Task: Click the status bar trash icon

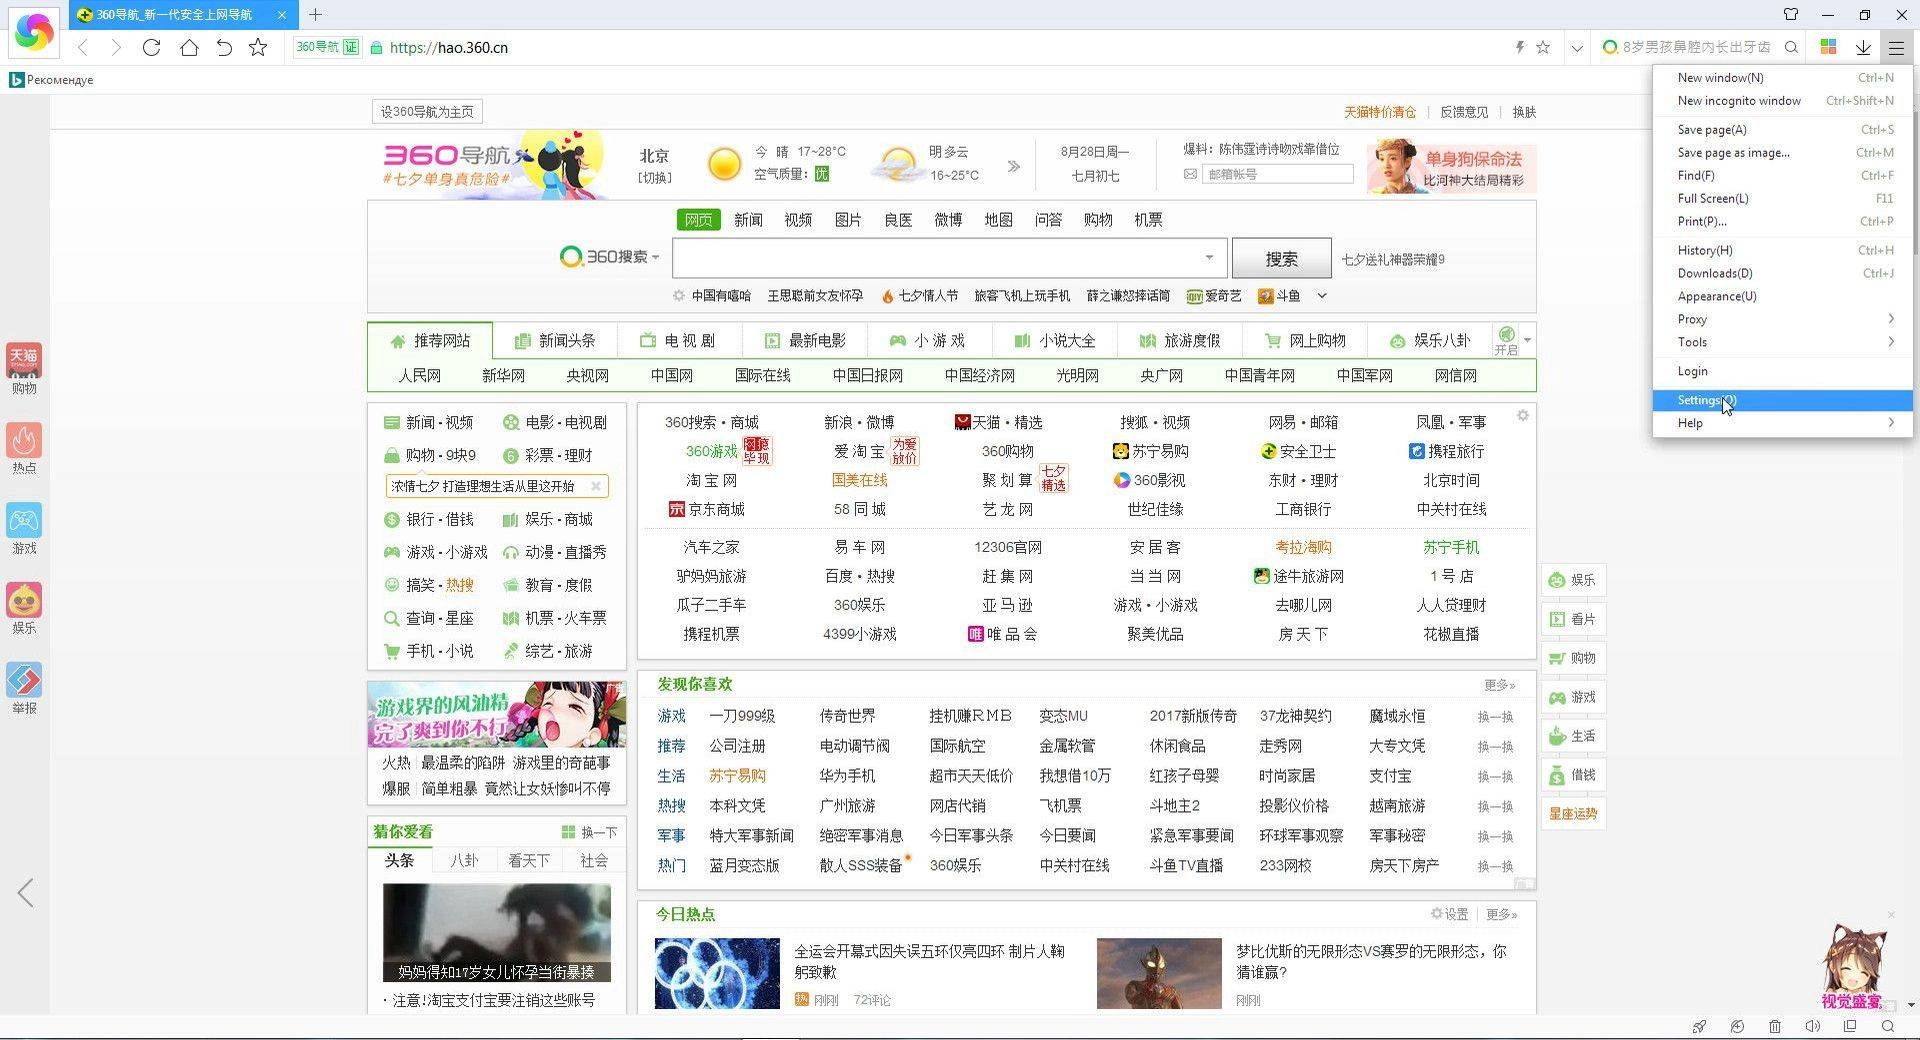Action: [1775, 1027]
